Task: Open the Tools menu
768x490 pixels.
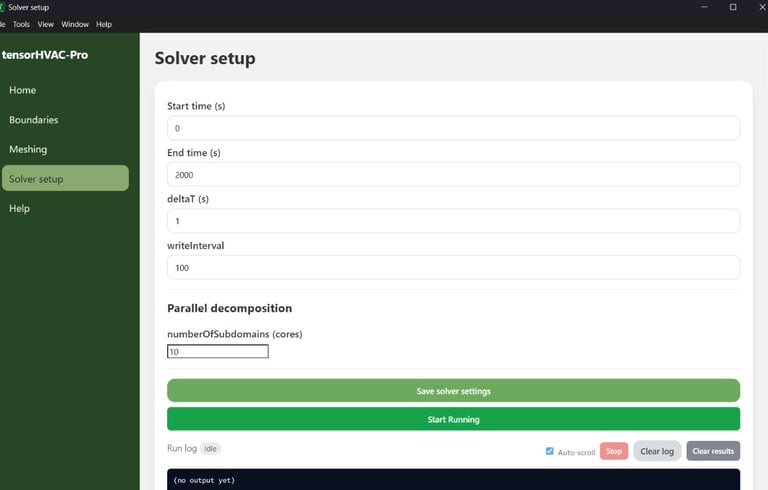Action: tap(21, 24)
